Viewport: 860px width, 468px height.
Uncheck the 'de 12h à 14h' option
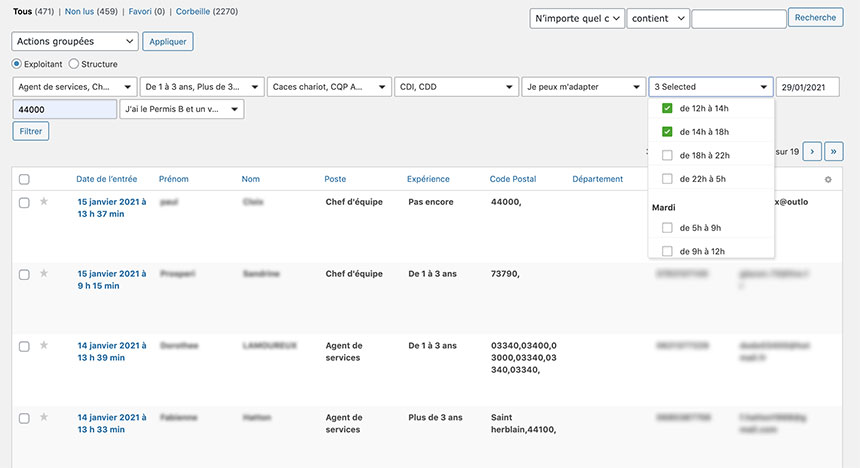(667, 109)
